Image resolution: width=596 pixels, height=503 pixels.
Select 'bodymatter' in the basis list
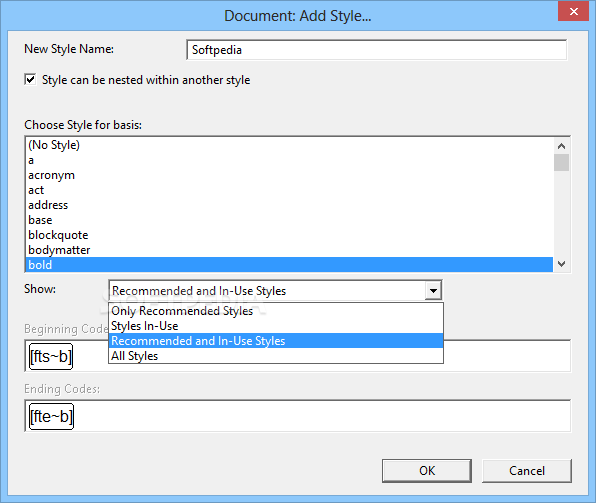point(289,250)
